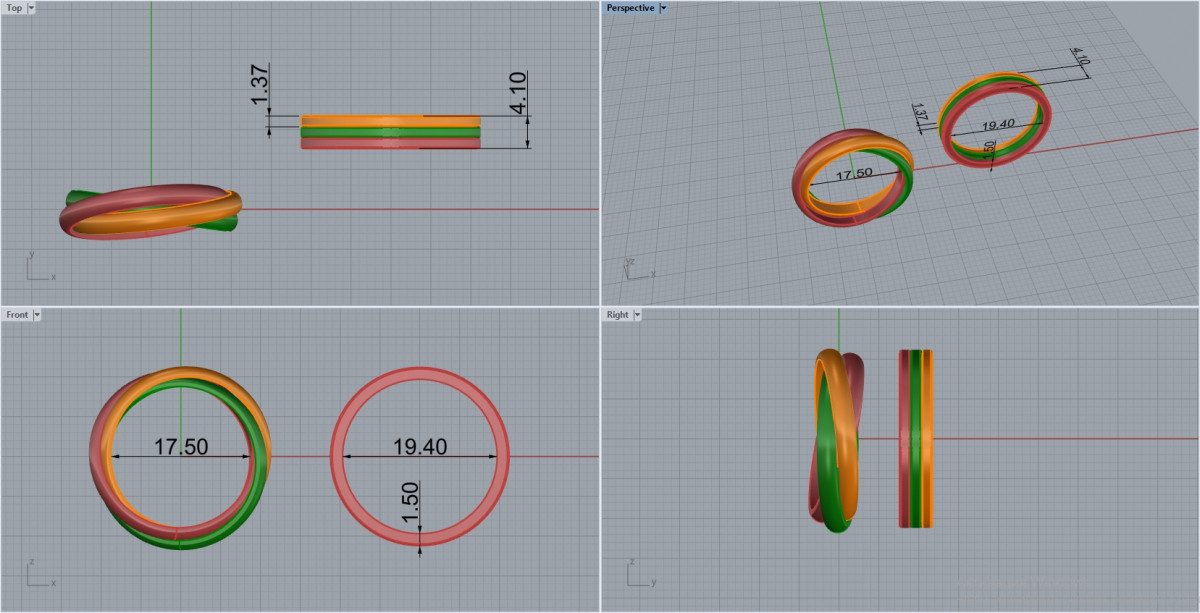Expand the Front viewport dropdown arrow
Image resolution: width=1200 pixels, height=613 pixels.
pyautogui.click(x=37, y=315)
